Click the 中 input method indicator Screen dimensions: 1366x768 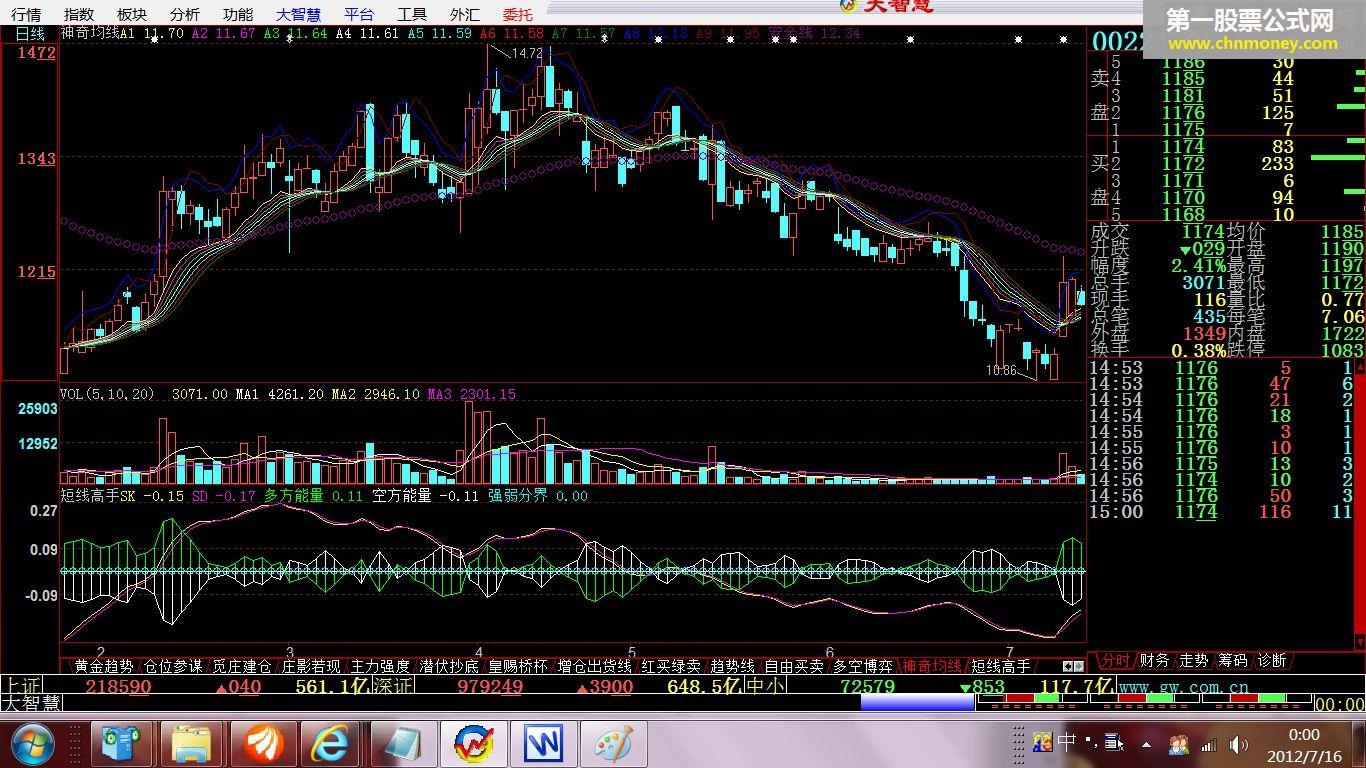coord(1067,742)
